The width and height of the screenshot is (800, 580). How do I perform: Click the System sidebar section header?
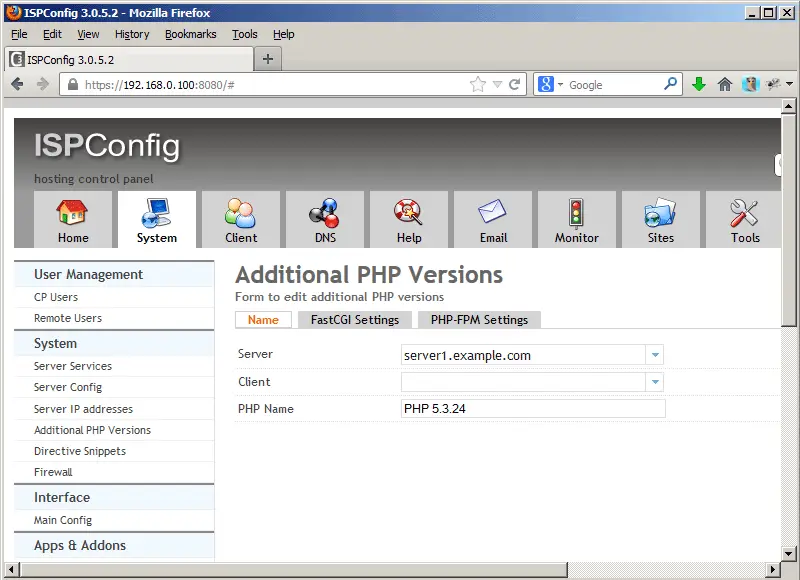tap(114, 343)
